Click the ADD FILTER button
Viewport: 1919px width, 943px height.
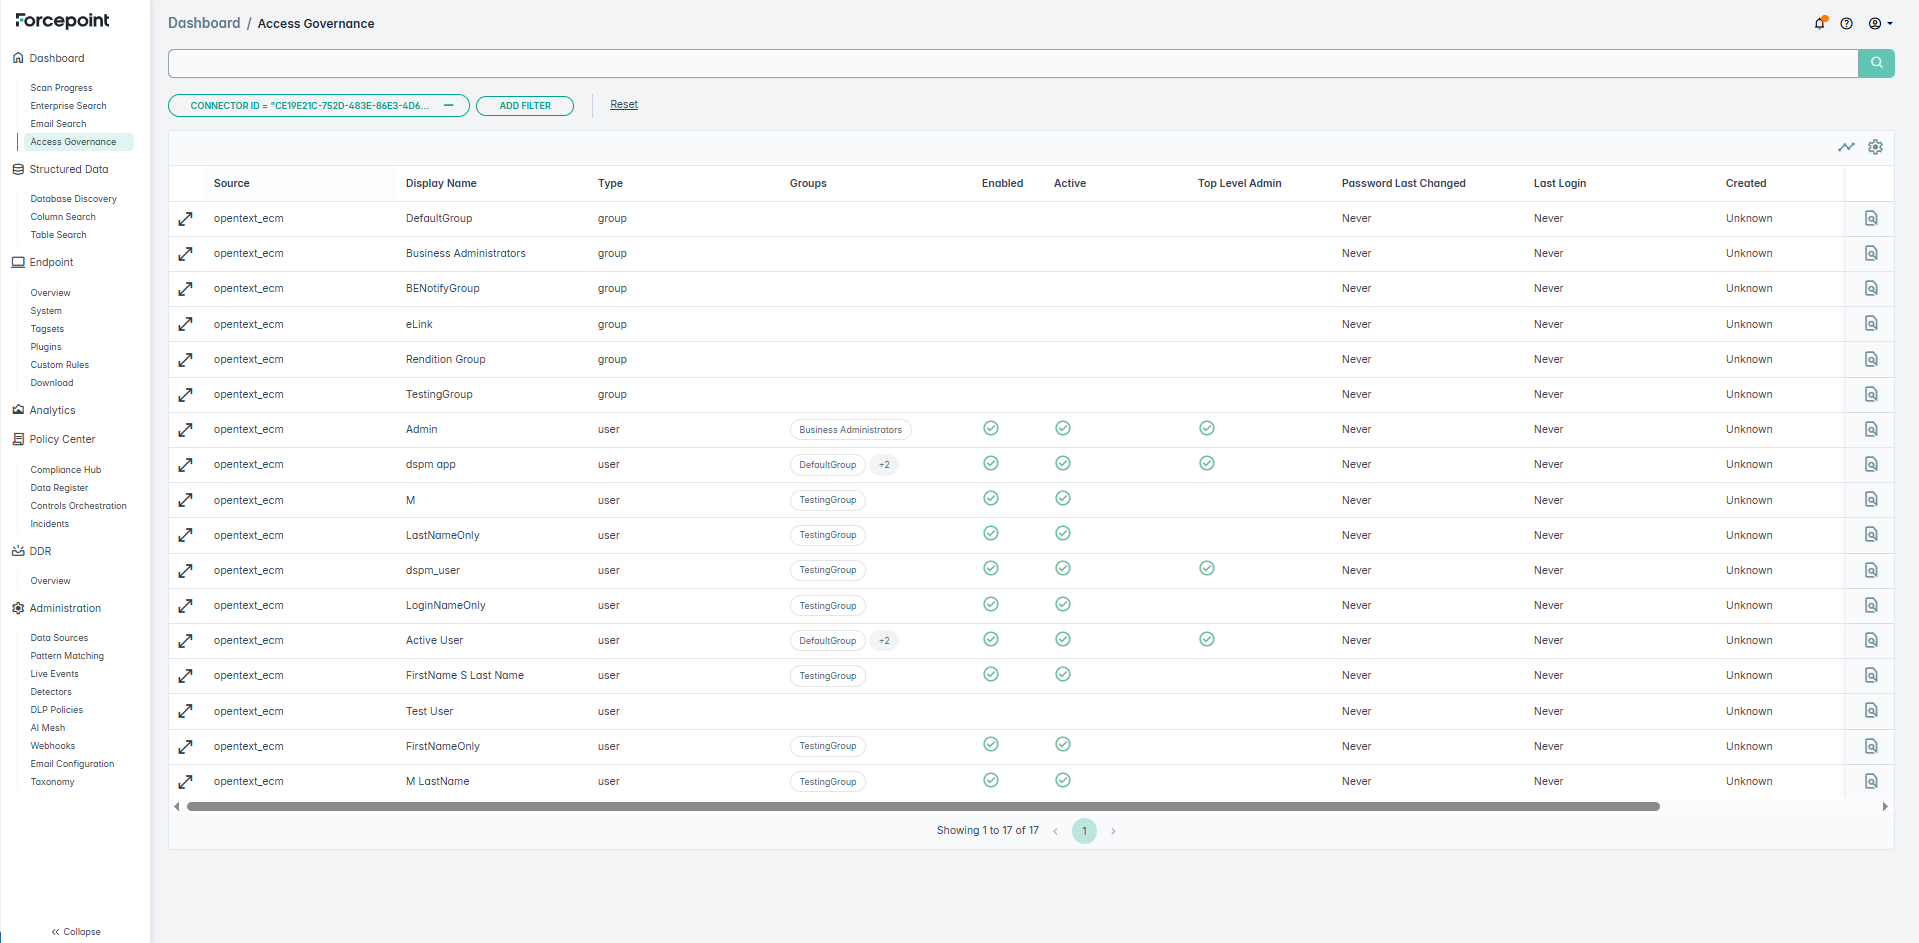[524, 106]
